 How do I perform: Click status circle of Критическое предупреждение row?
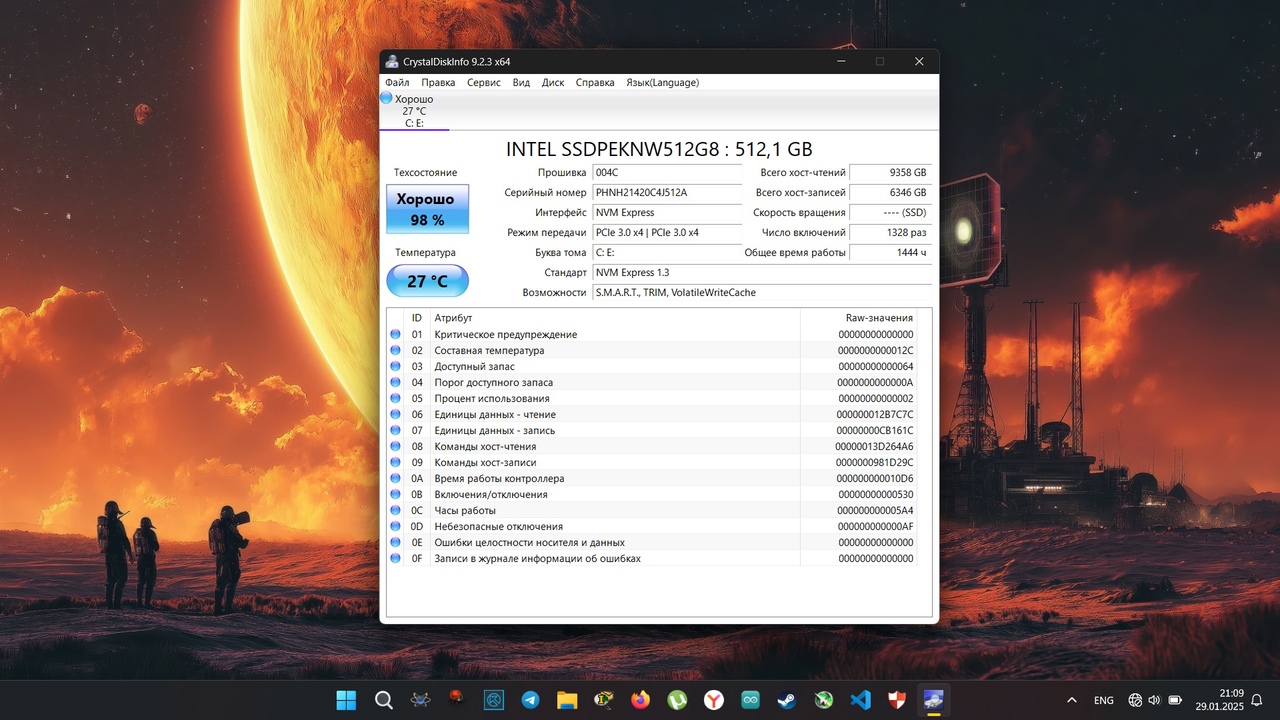tap(395, 334)
